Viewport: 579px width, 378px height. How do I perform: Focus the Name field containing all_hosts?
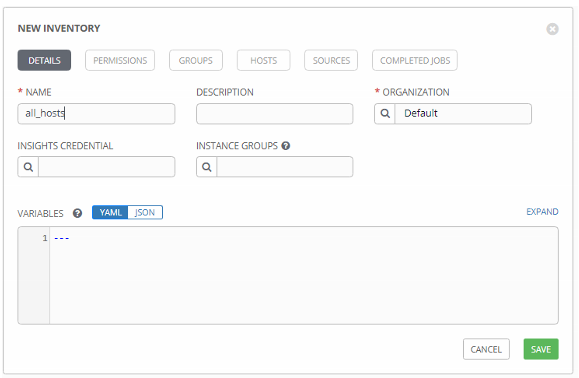[x=96, y=113]
